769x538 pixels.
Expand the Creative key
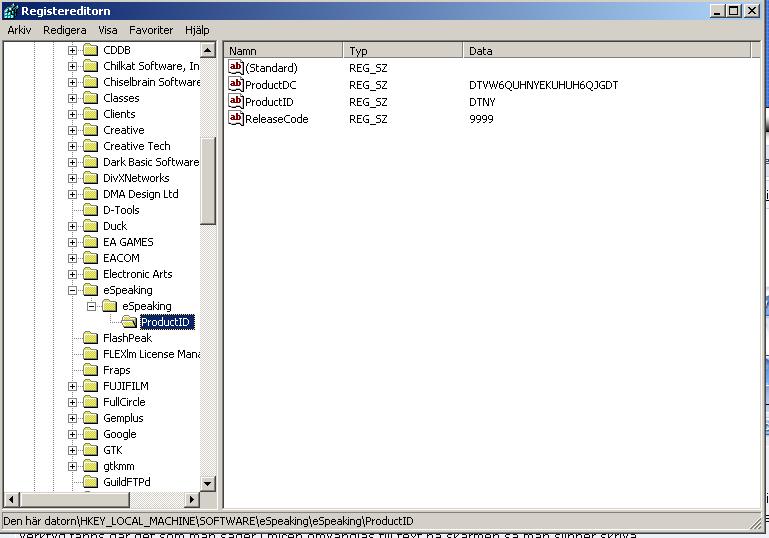coord(73,130)
